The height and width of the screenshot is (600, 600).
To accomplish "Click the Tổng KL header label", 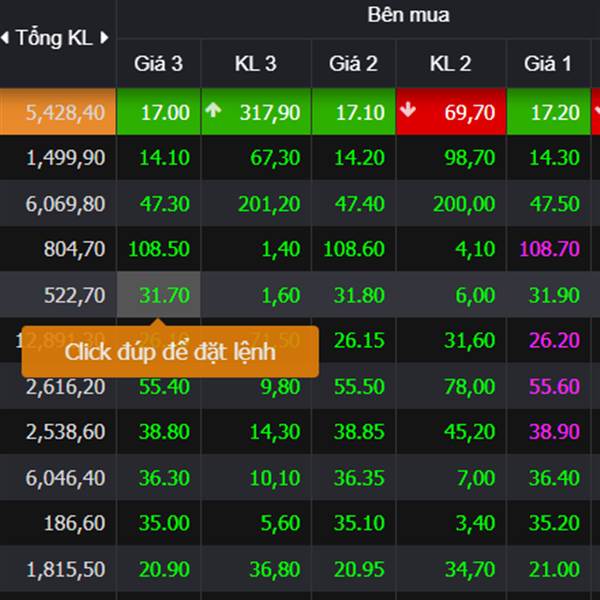I will (54, 39).
